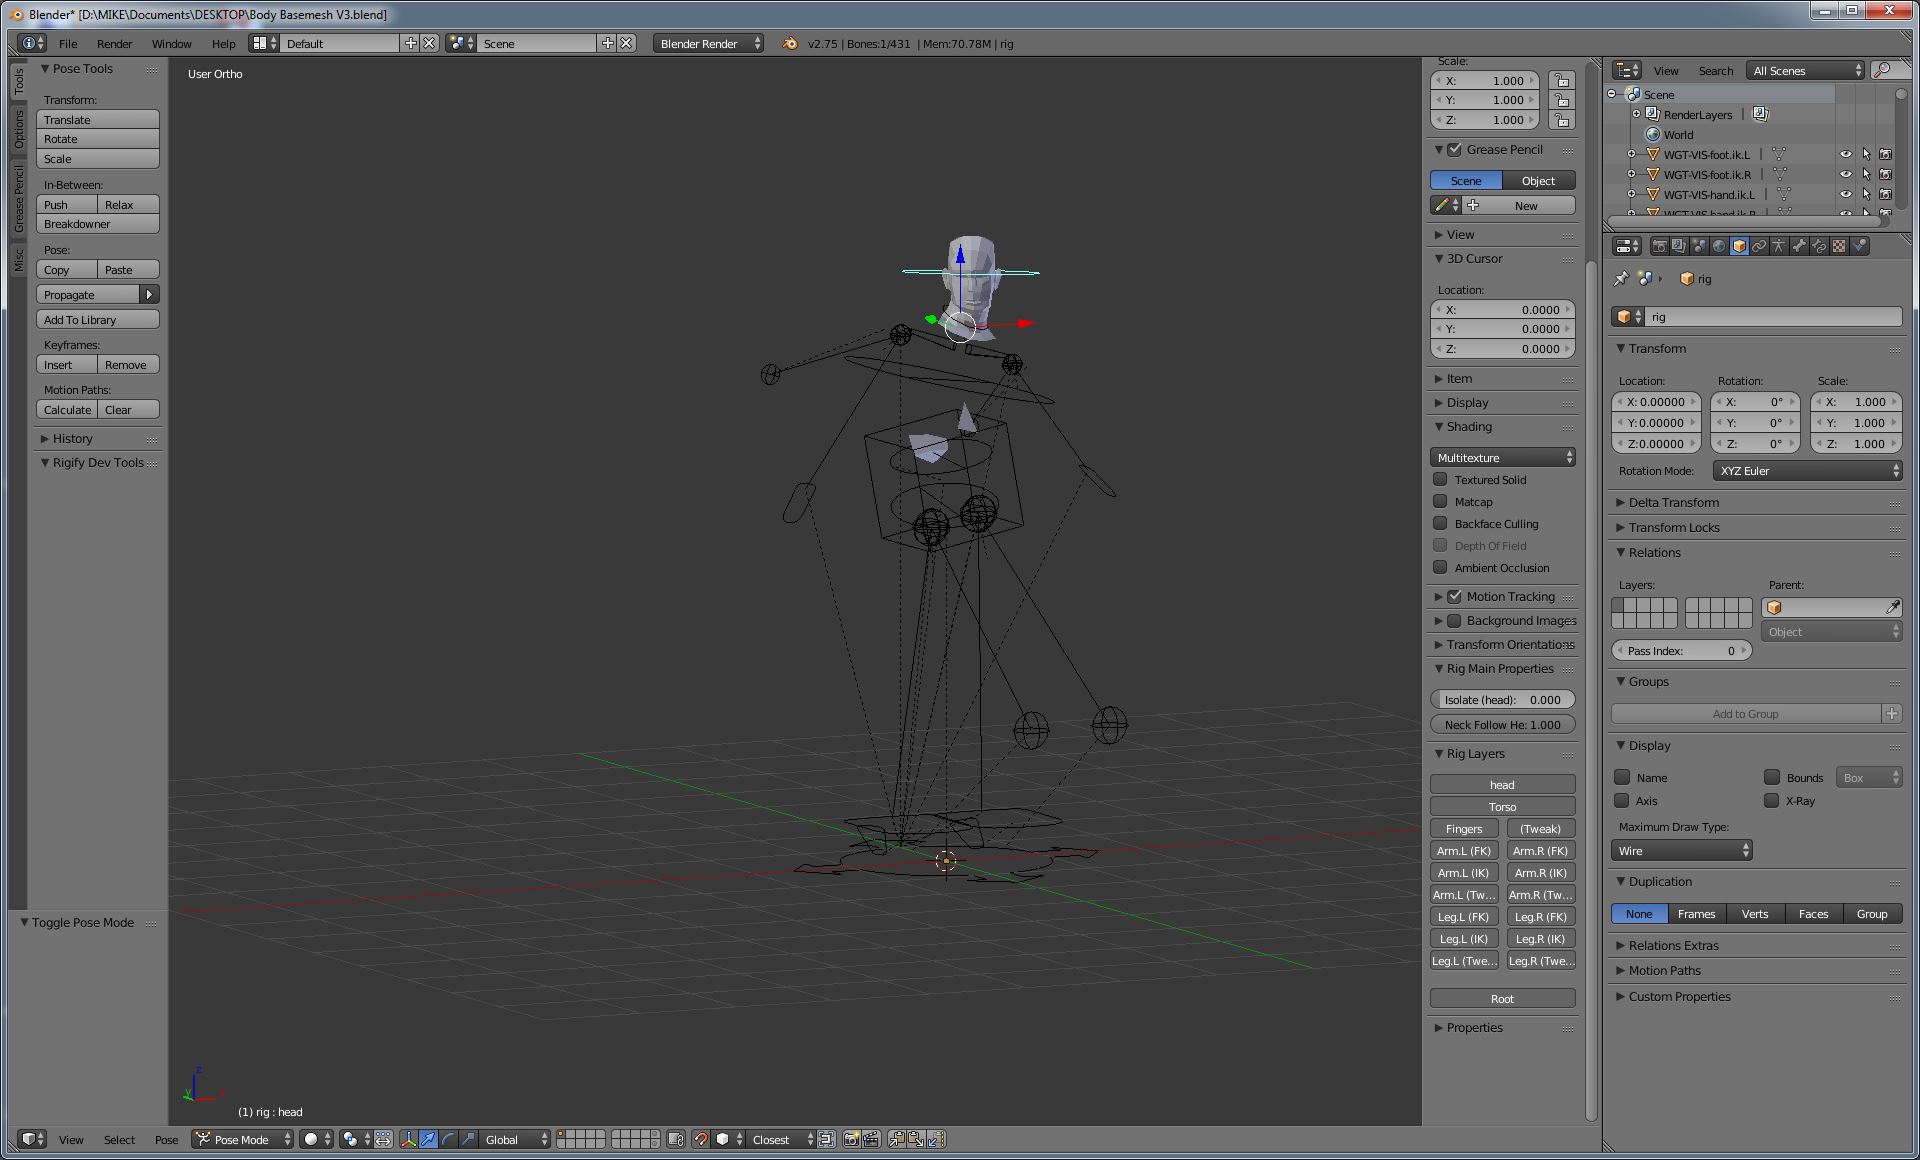Open the XYZ Euler rotation mode dropdown

click(1807, 471)
